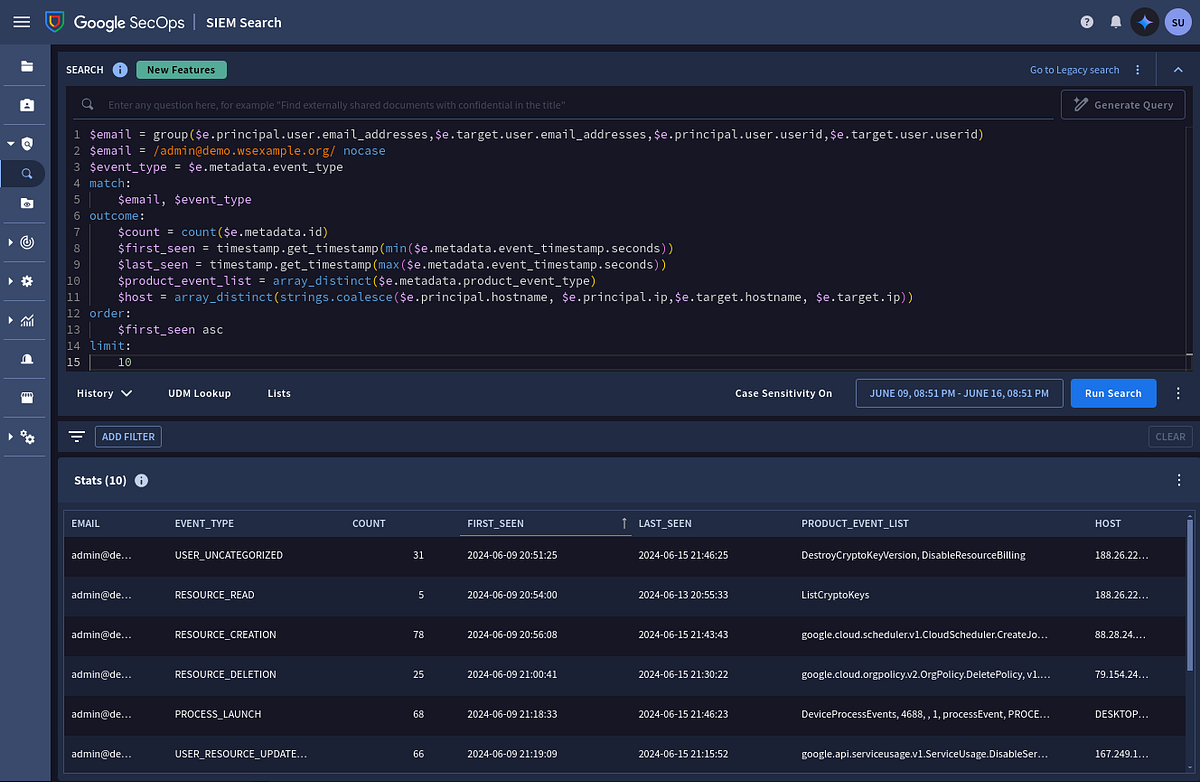The height and width of the screenshot is (782, 1200).
Task: Click the help question mark icon
Action: 1087,21
